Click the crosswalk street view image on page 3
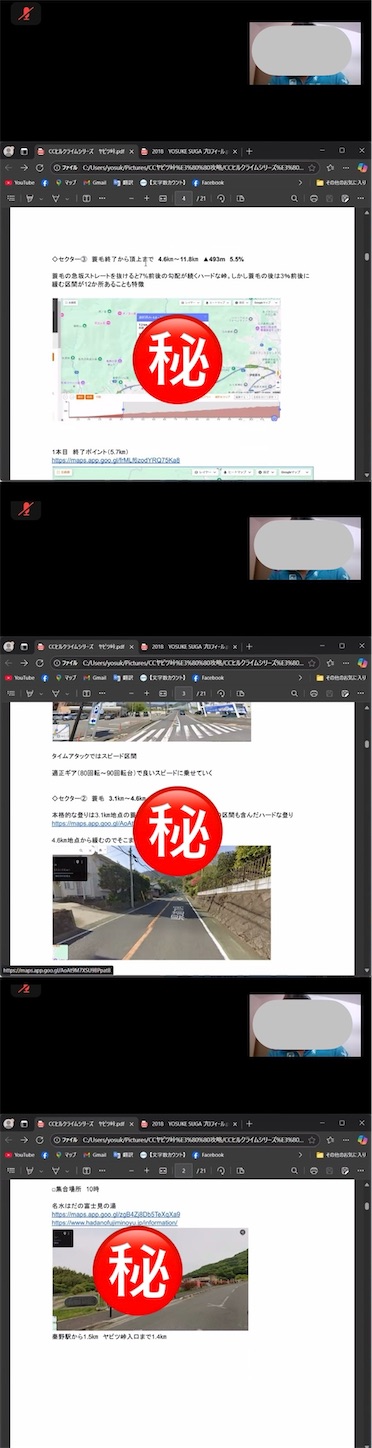The image size is (372, 1448). click(x=151, y=722)
